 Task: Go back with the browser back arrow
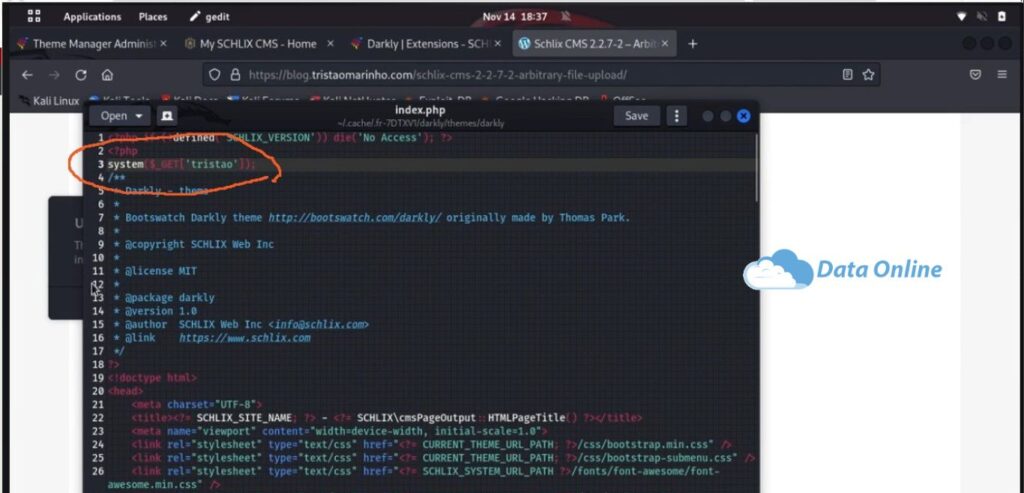(27, 75)
